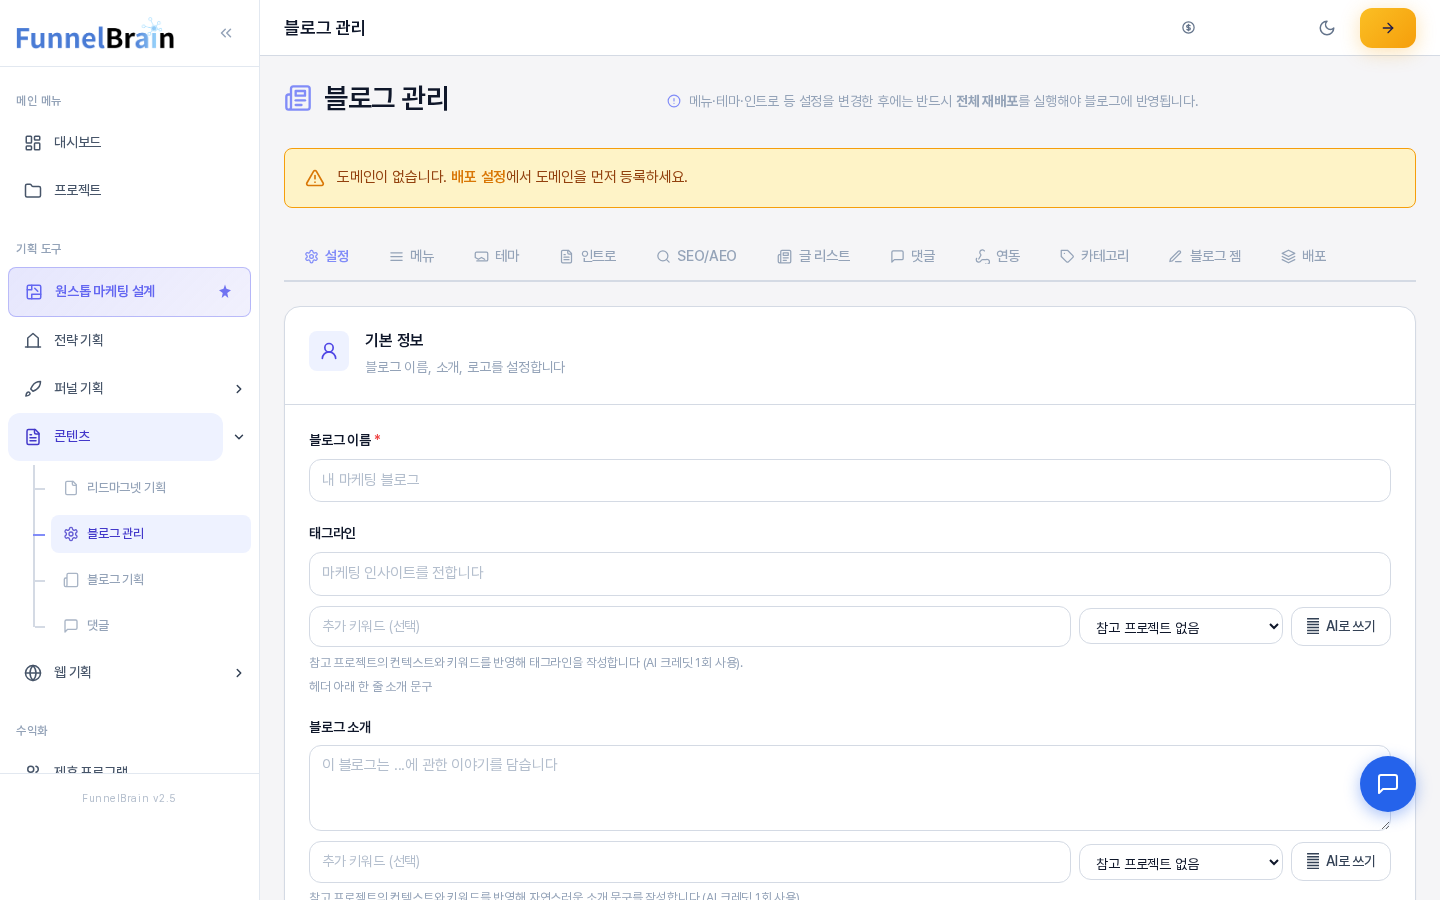Focus 블로그 이름 input field

tap(850, 480)
